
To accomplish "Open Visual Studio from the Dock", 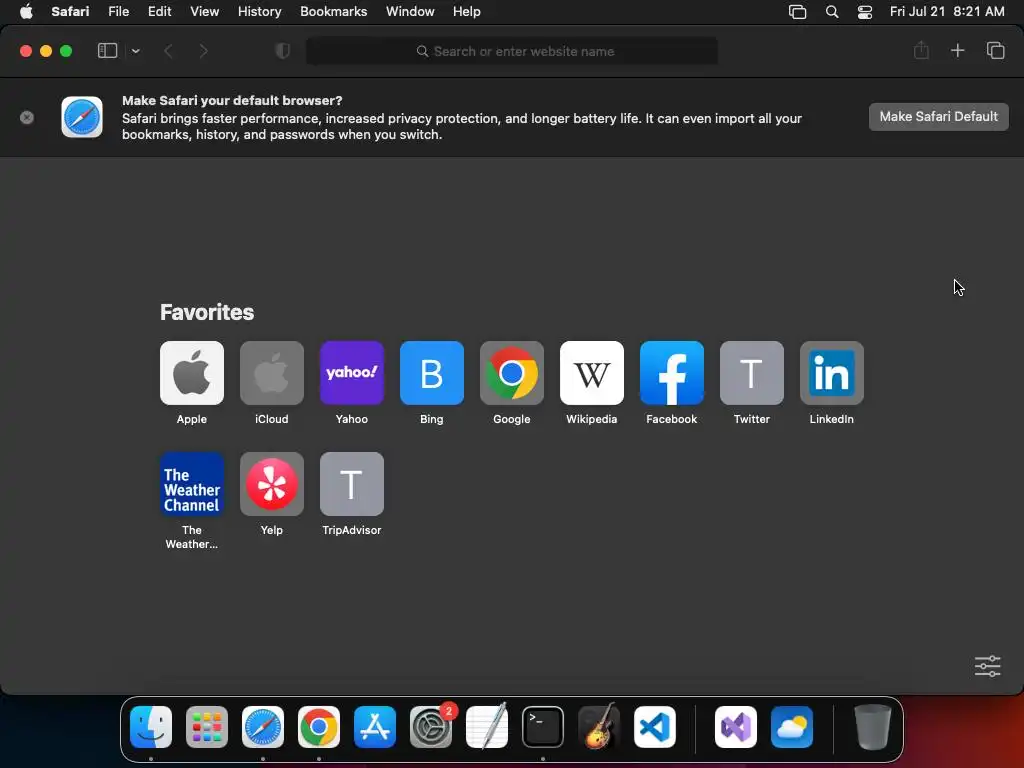I will click(x=736, y=727).
